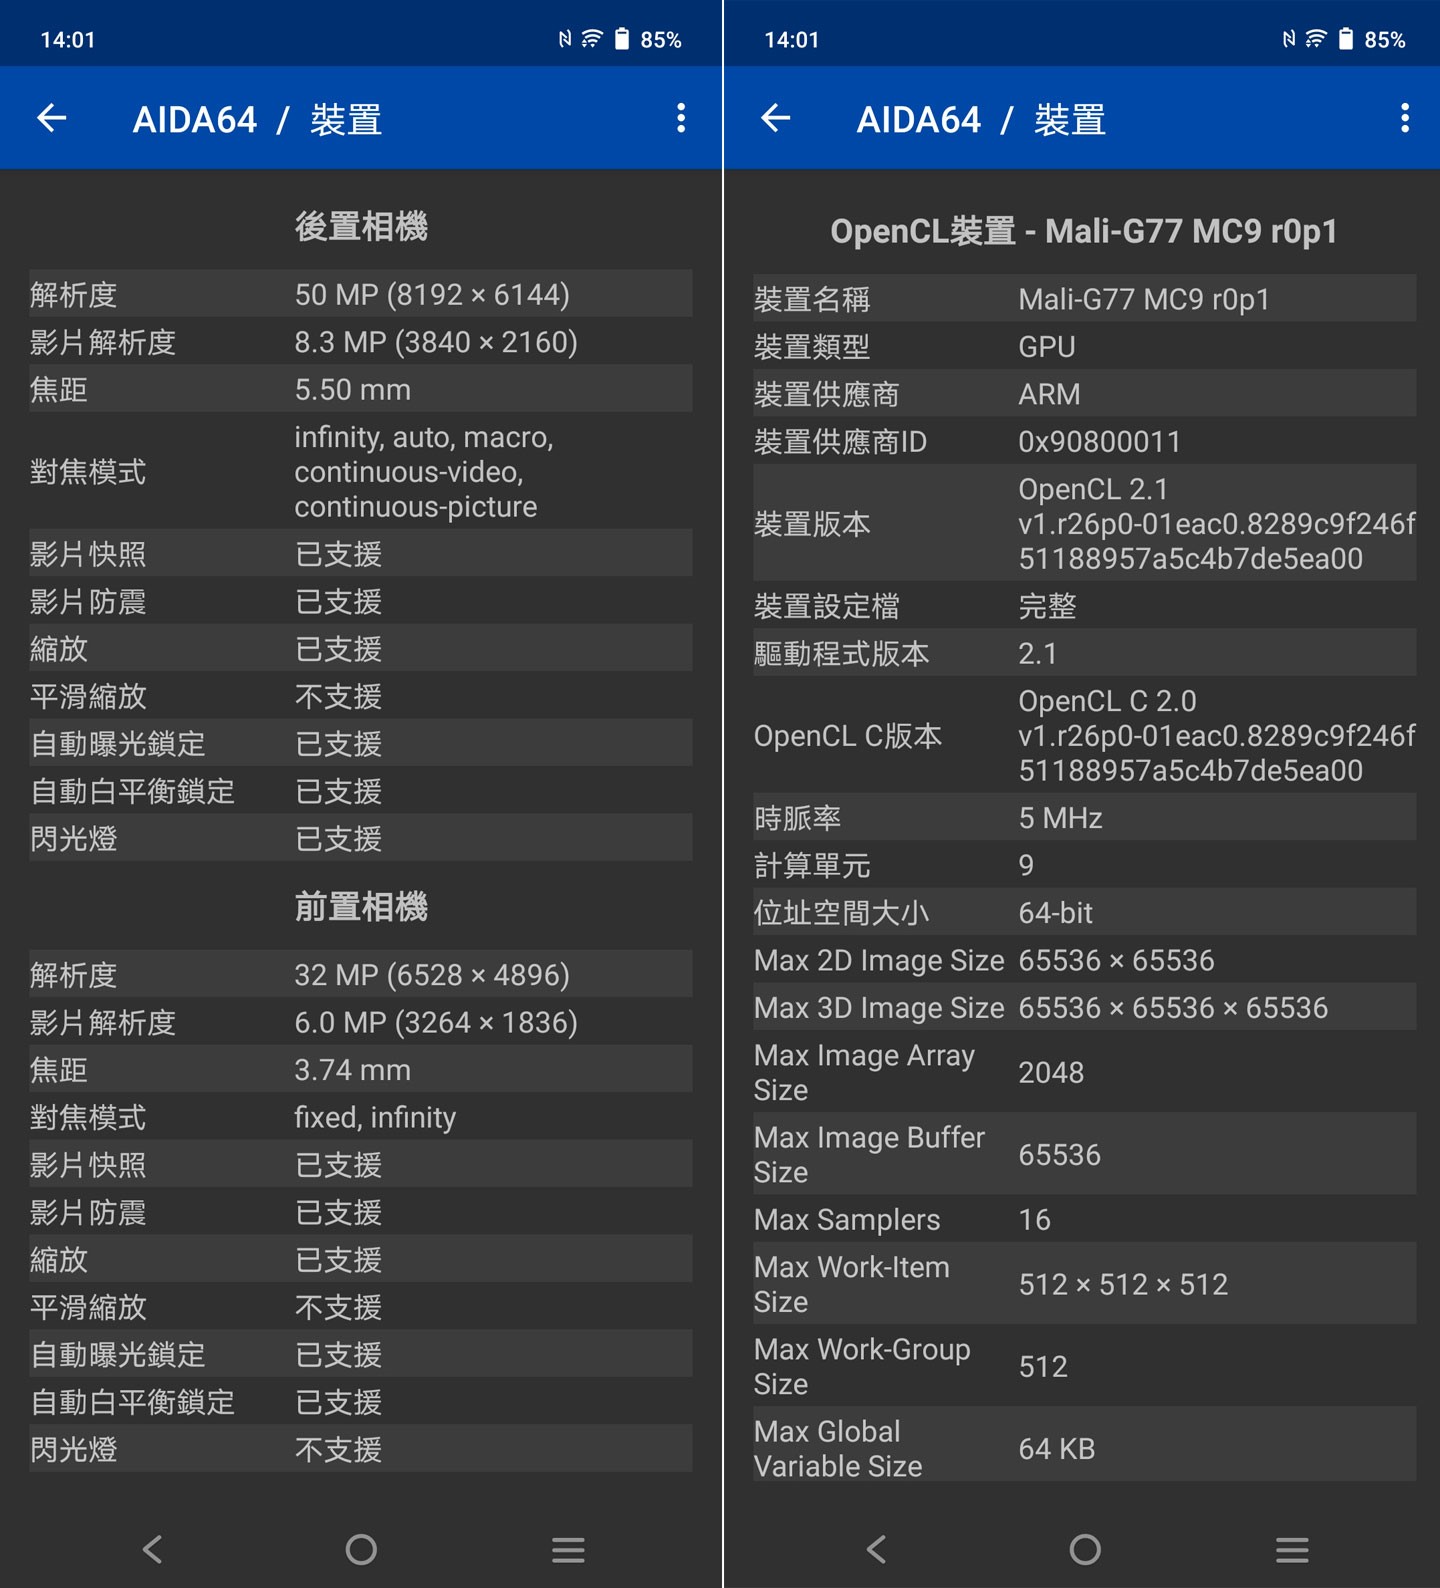Viewport: 1440px width, 1588px height.
Task: Tap the ARM vendor value
Action: (x=1049, y=394)
